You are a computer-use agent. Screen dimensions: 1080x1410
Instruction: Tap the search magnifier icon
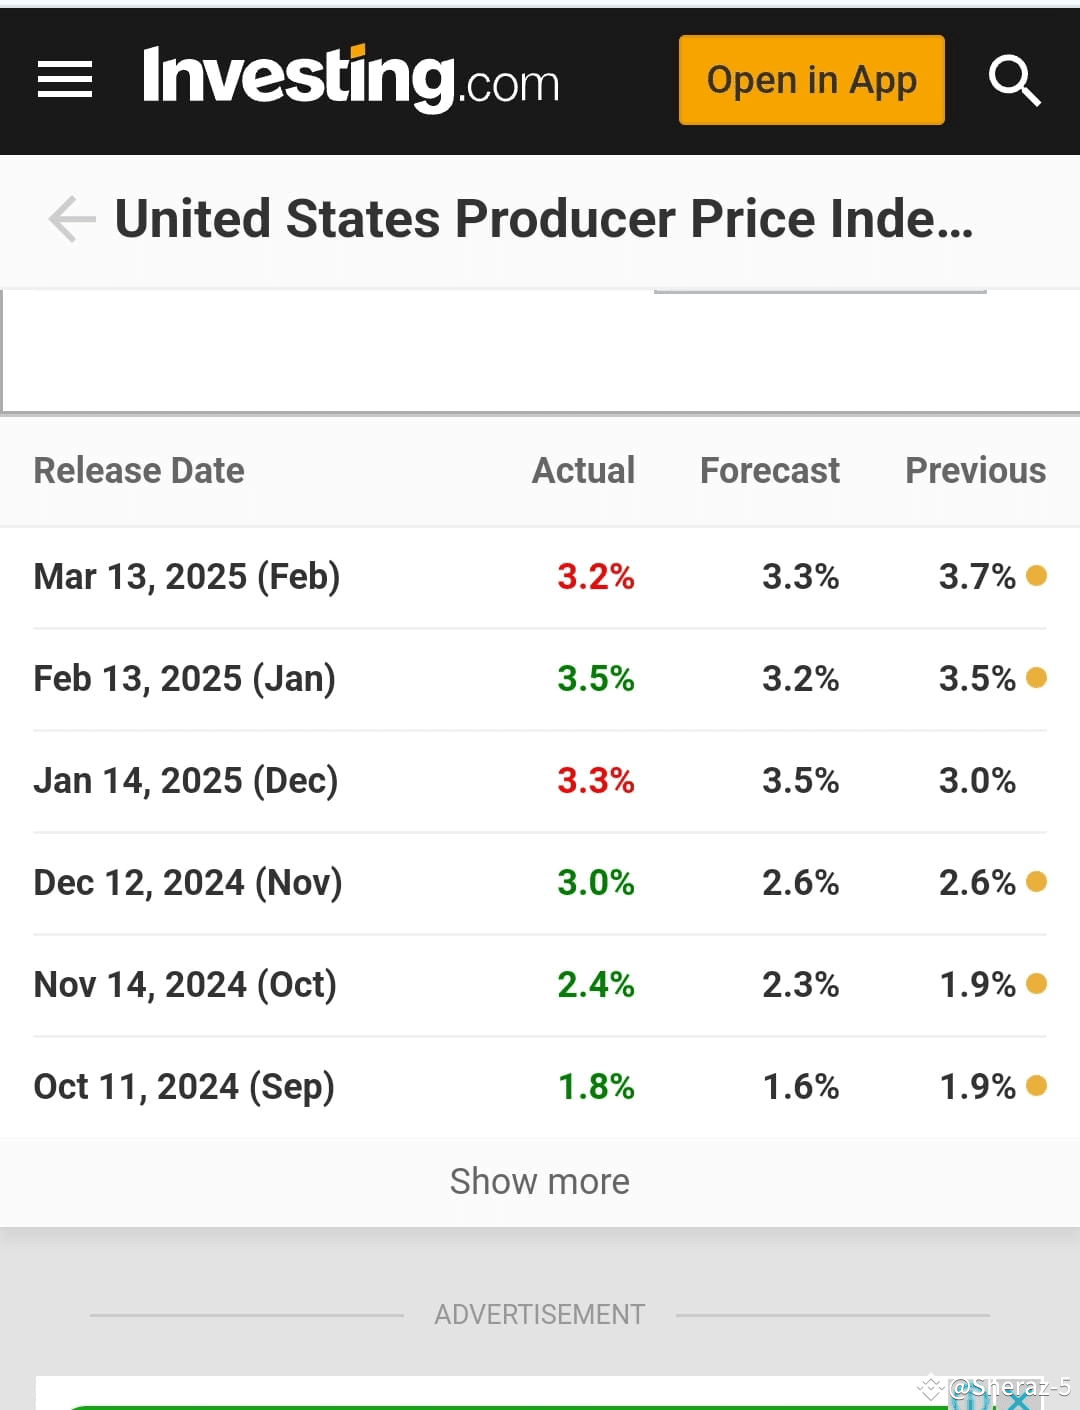(1015, 80)
